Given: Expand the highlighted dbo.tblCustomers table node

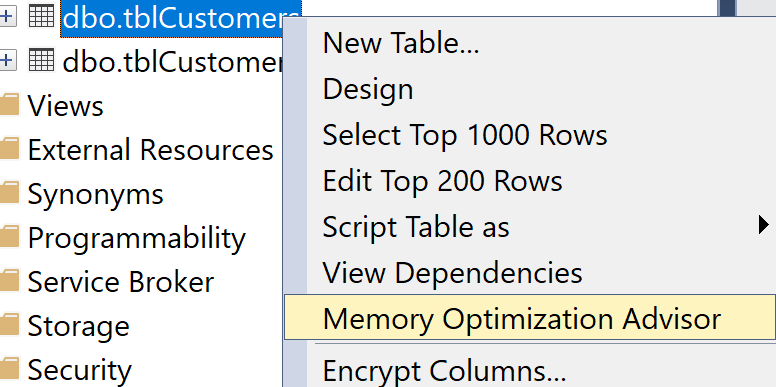Looking at the screenshot, I should pyautogui.click(x=6, y=17).
